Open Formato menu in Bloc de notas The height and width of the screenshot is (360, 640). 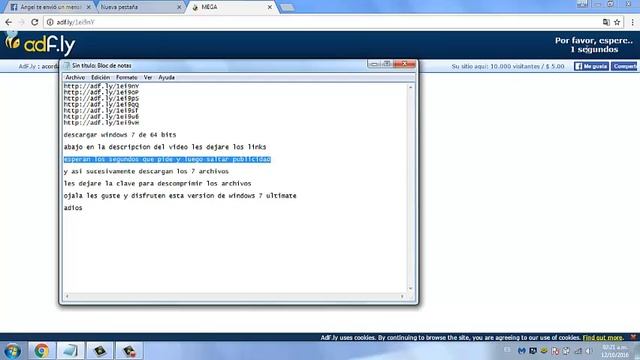pos(127,77)
